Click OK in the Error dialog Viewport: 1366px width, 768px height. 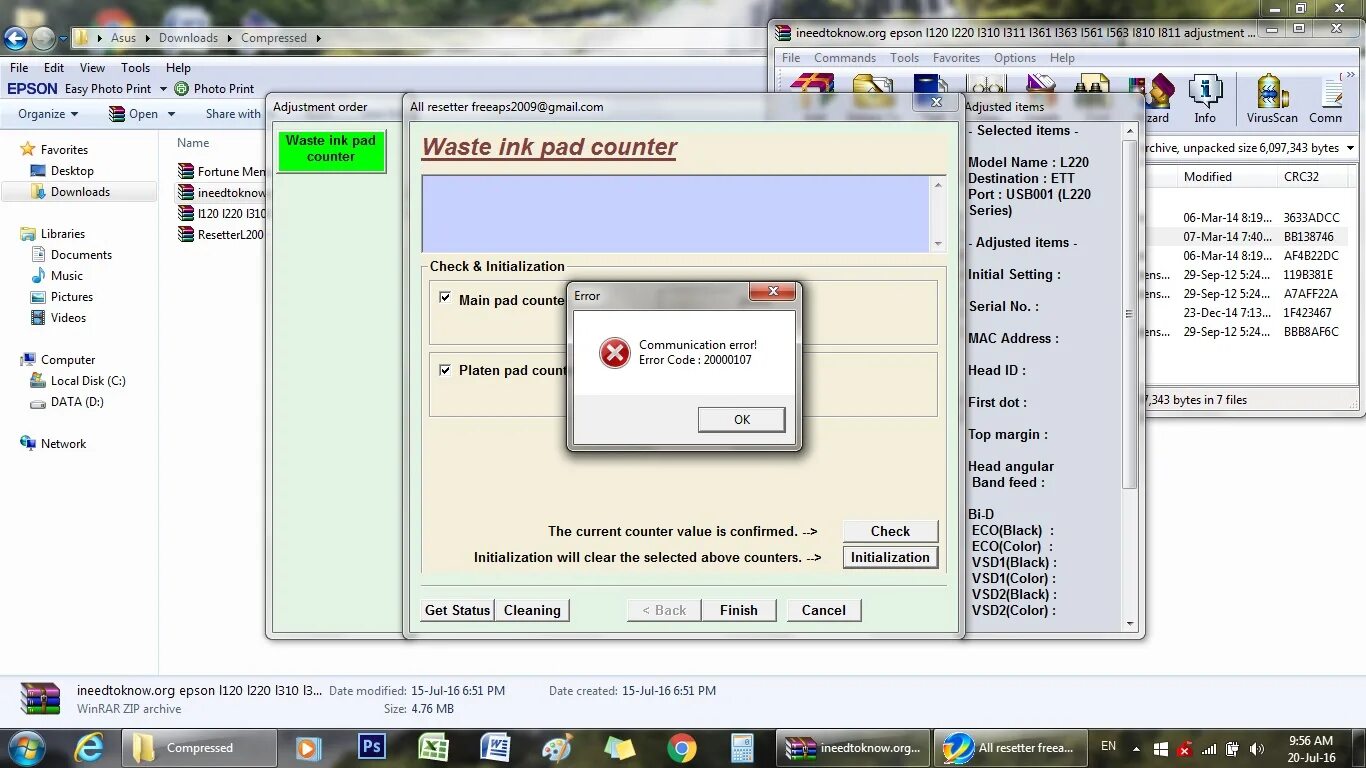[741, 419]
